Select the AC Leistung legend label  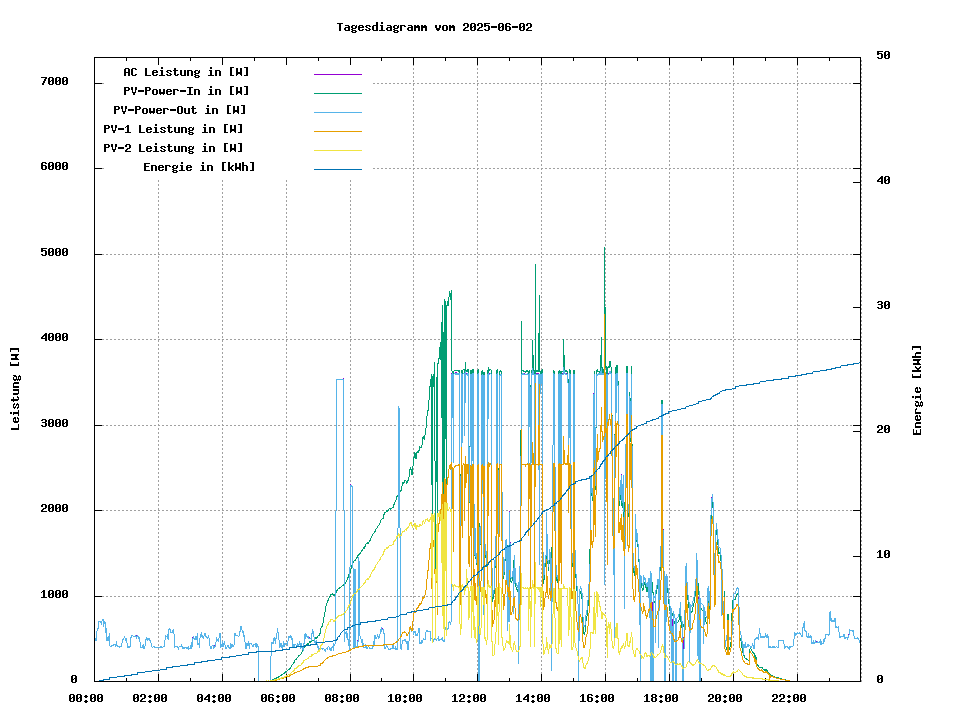pyautogui.click(x=186, y=72)
